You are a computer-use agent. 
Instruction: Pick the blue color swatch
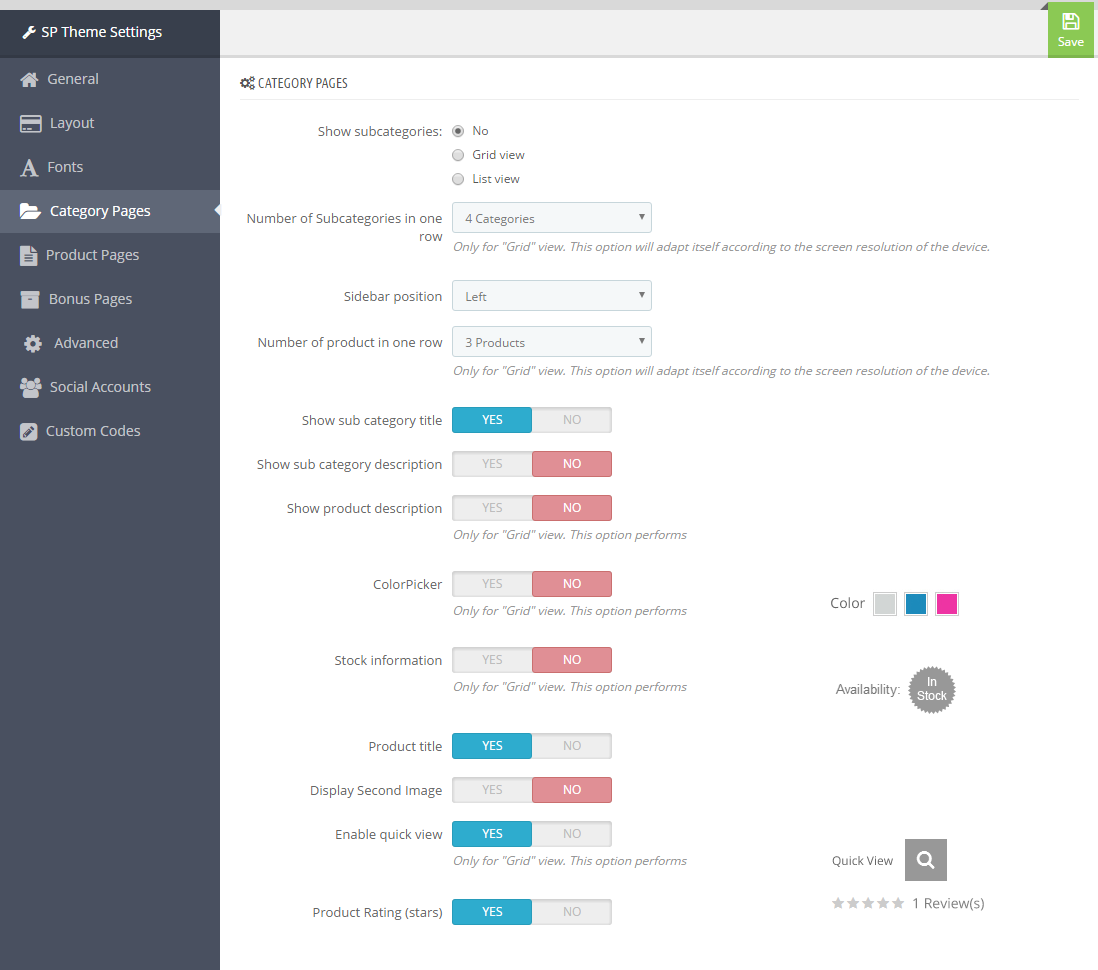(x=915, y=604)
